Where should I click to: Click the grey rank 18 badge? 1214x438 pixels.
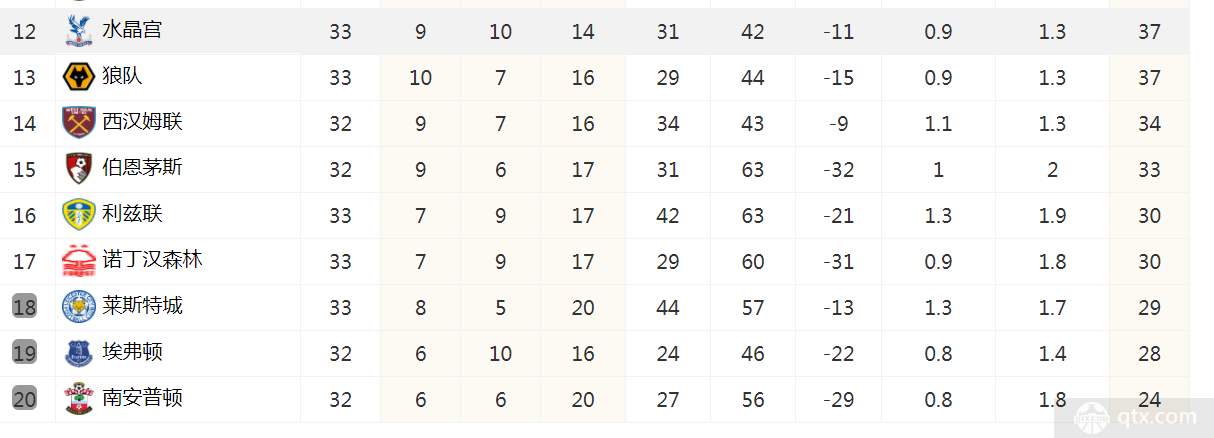pyautogui.click(x=25, y=307)
